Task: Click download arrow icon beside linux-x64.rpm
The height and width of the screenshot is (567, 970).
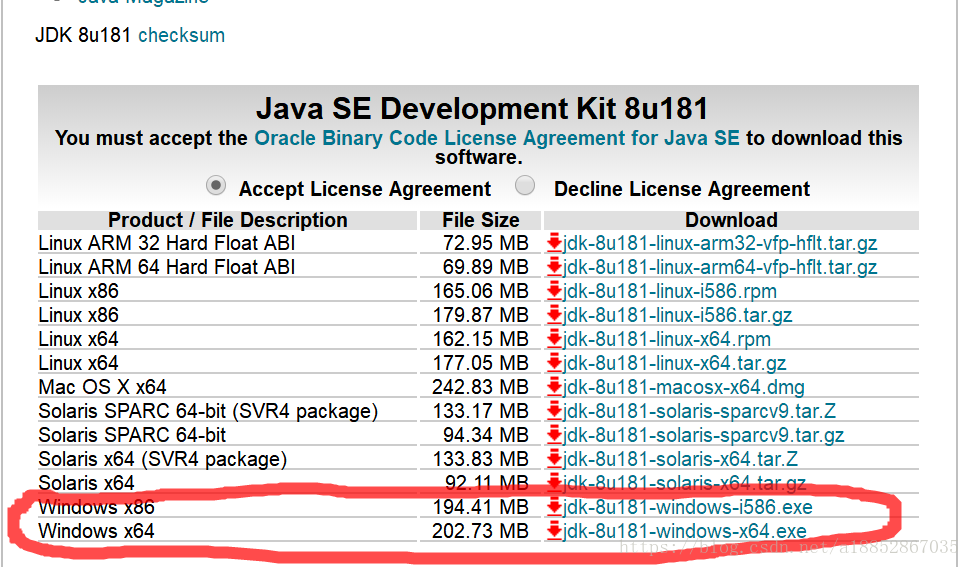Action: [554, 339]
